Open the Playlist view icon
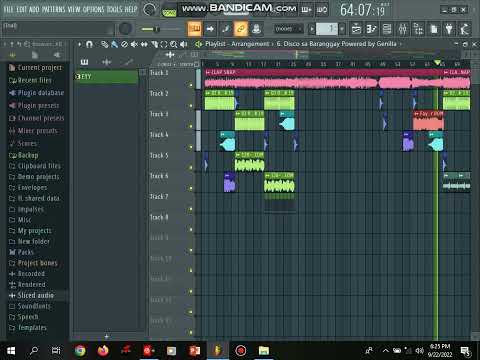Image resolution: width=480 pixels, height=360 pixels. 356,29
